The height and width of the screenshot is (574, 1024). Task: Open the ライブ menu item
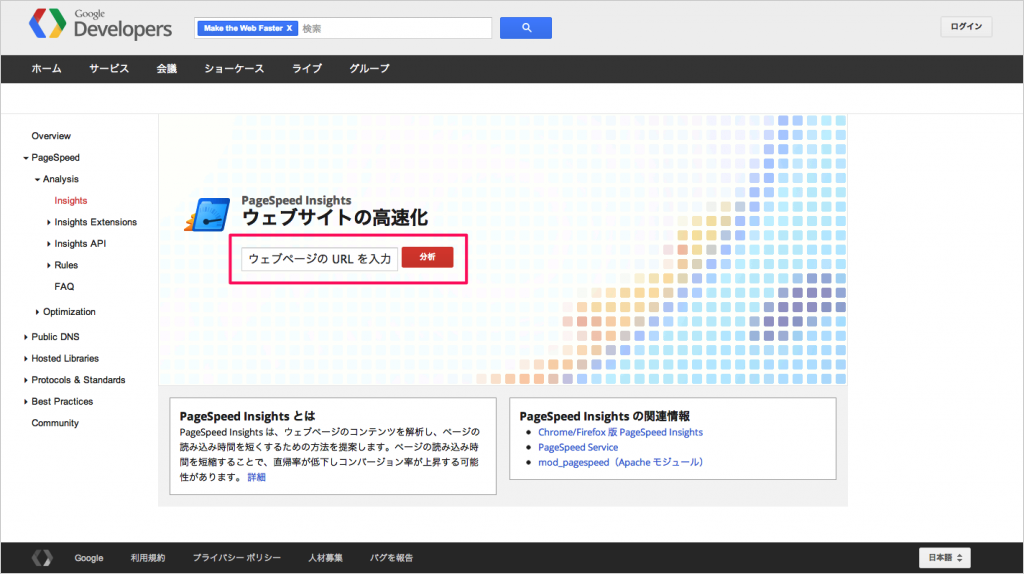click(307, 69)
